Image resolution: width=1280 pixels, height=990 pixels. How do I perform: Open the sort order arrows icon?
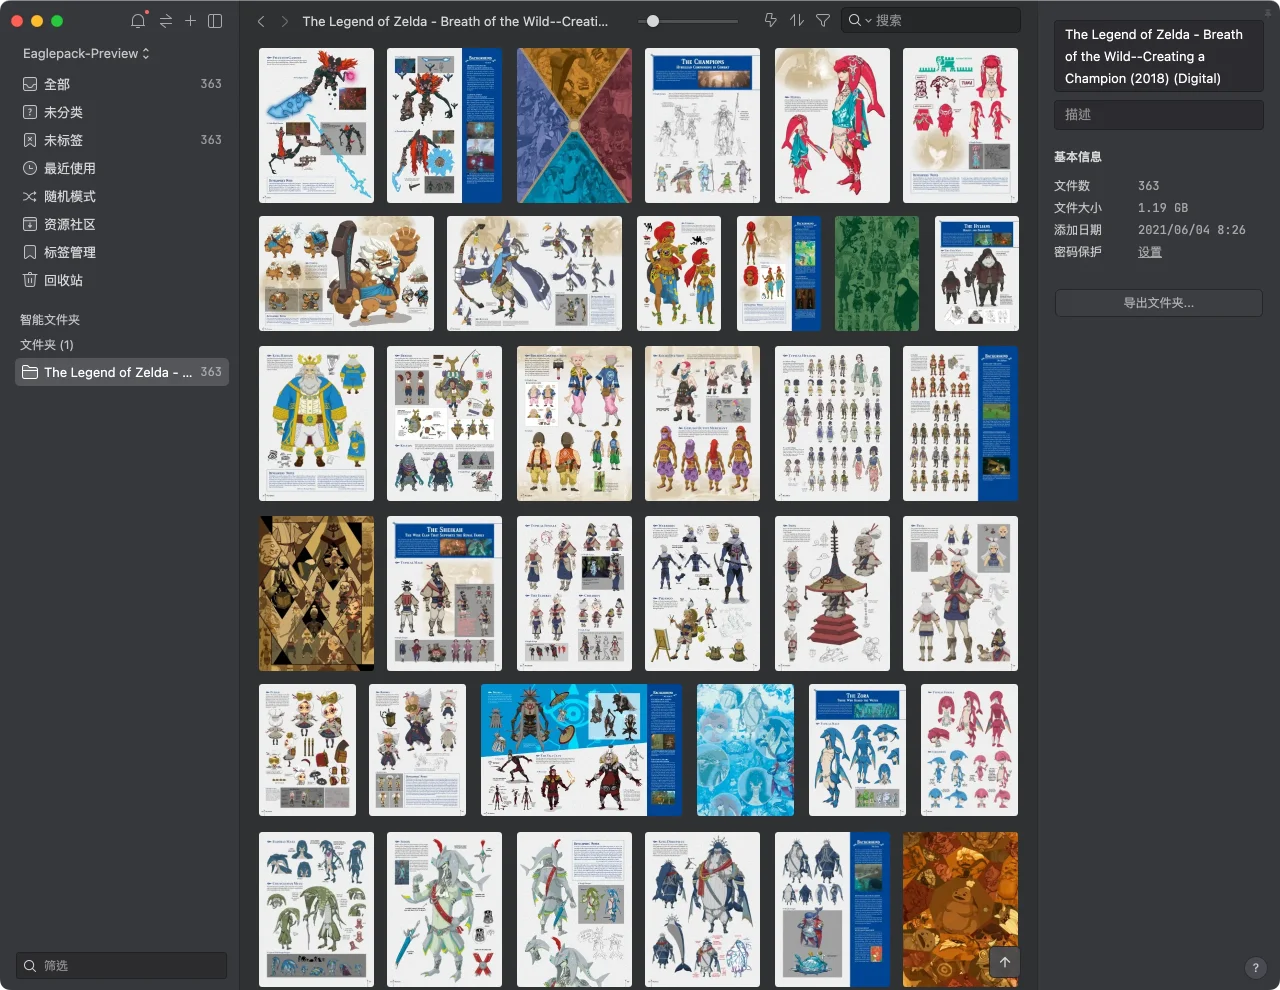796,21
